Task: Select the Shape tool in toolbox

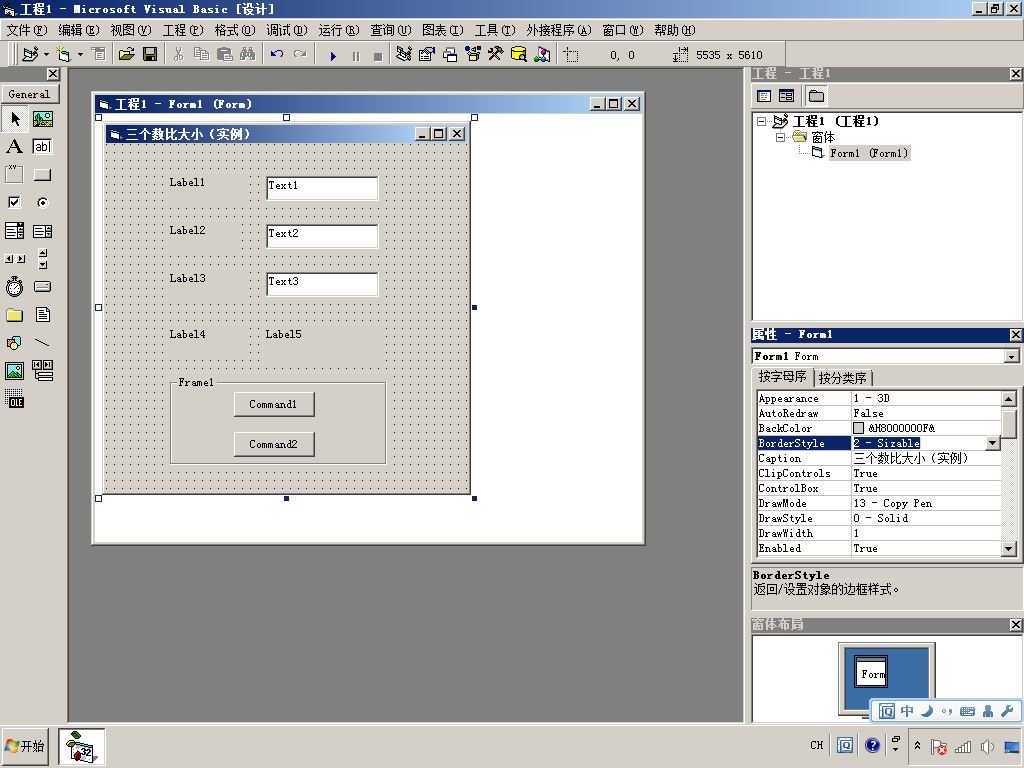Action: tap(14, 342)
